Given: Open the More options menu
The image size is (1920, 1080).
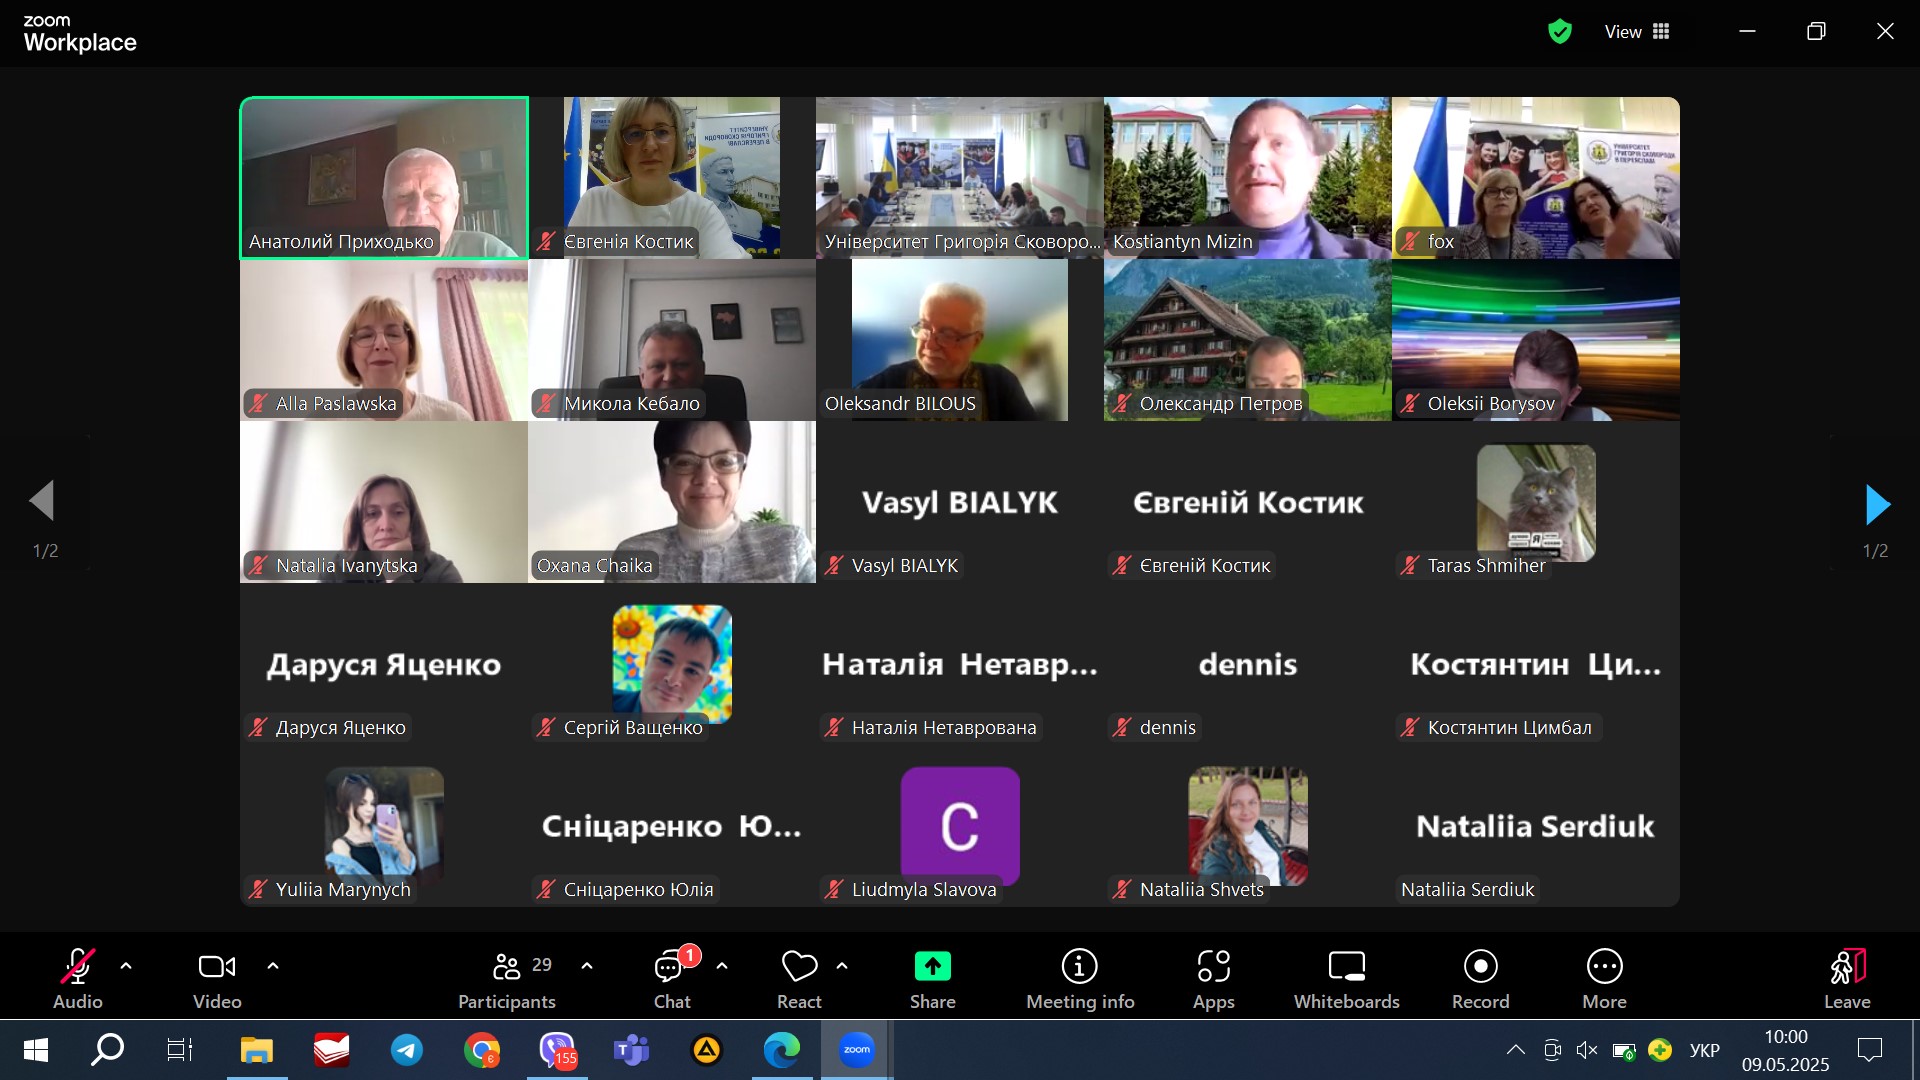Looking at the screenshot, I should click(1604, 978).
